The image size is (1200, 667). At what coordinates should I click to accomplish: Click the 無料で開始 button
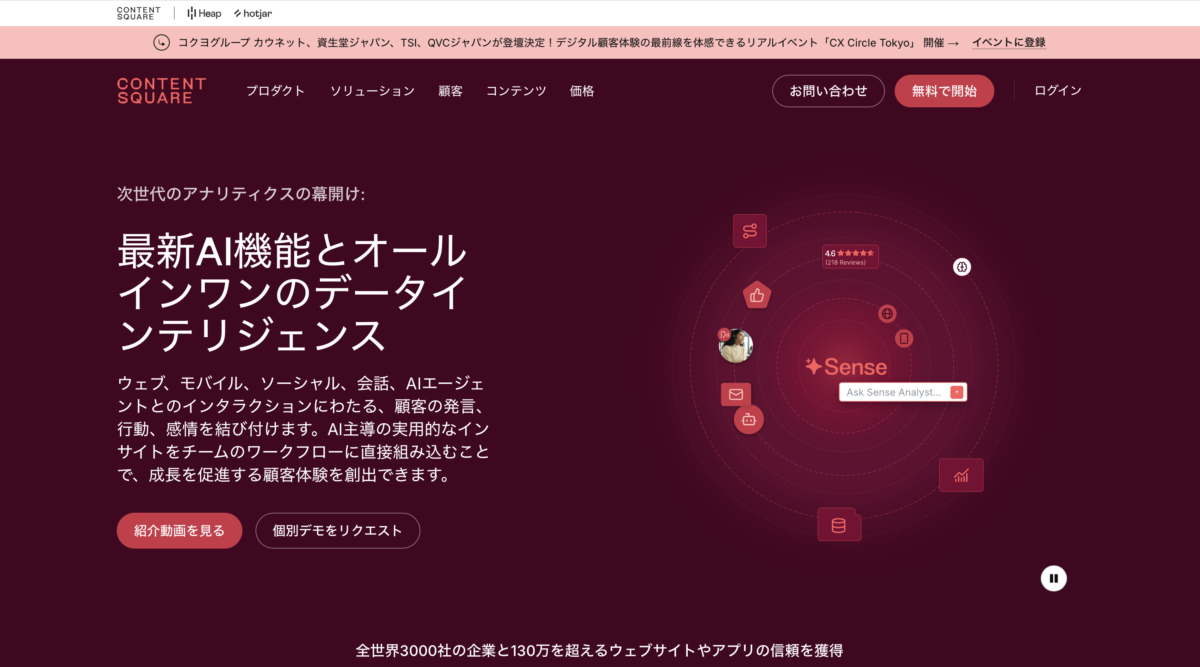click(x=944, y=91)
